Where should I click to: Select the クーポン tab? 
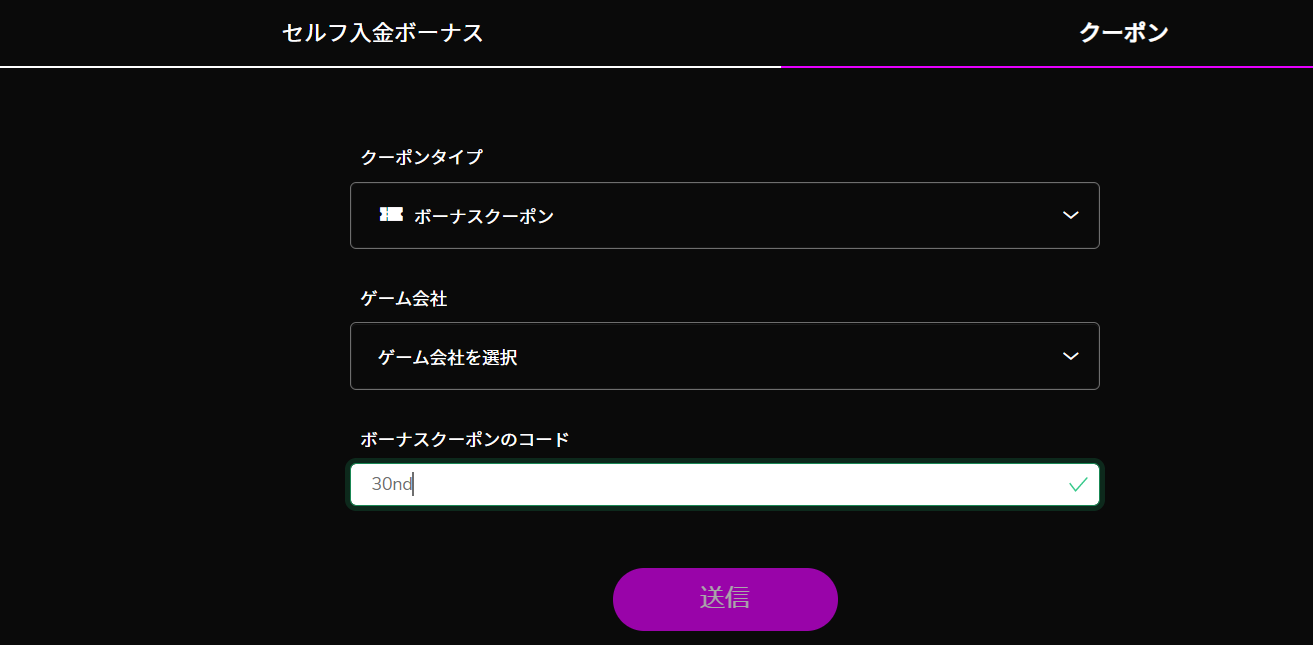[x=1124, y=33]
